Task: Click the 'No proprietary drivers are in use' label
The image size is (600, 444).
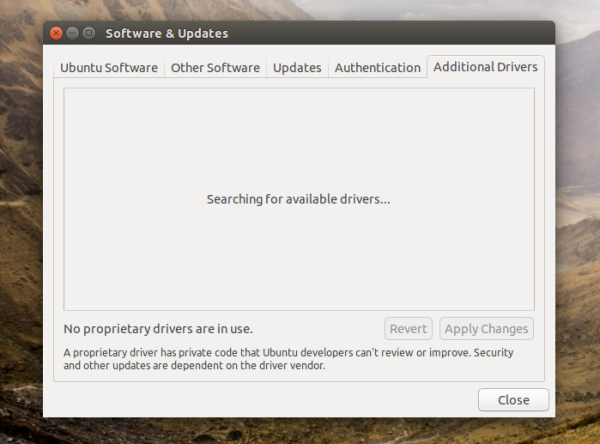Action: [x=158, y=329]
